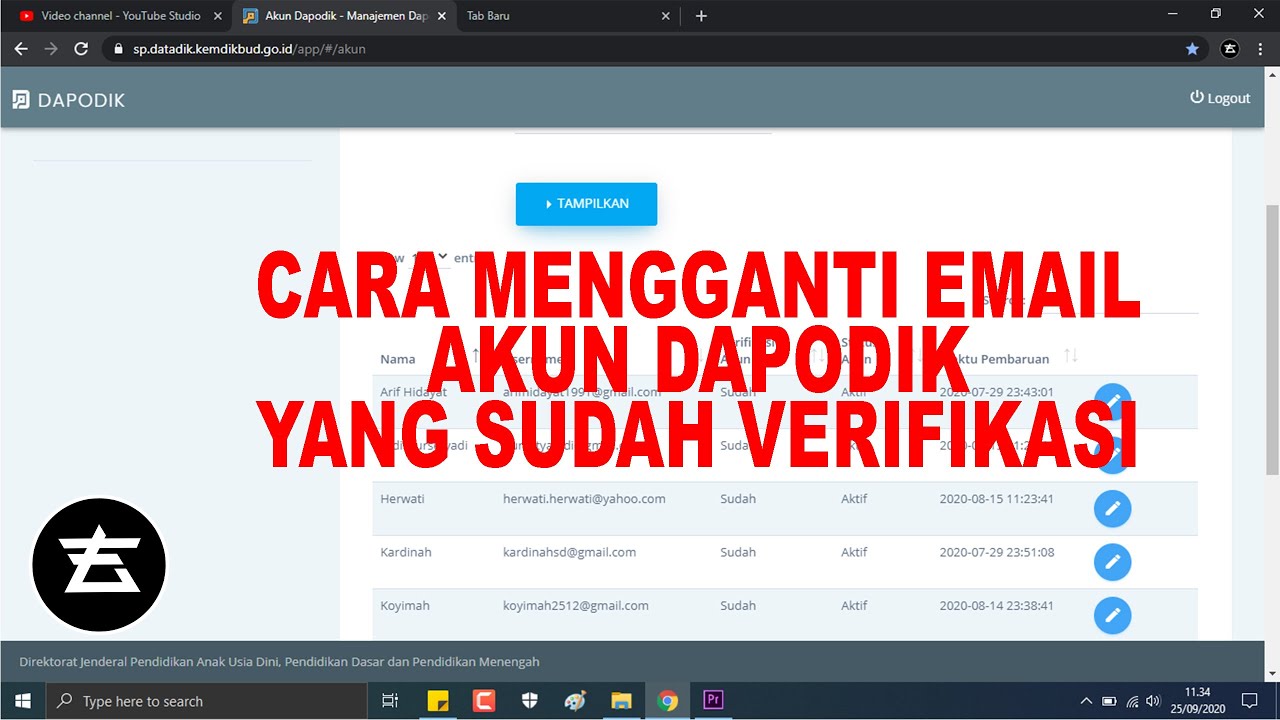Click the timestamp 2020-08-14 23:38:41
This screenshot has height=720, width=1280.
point(996,605)
